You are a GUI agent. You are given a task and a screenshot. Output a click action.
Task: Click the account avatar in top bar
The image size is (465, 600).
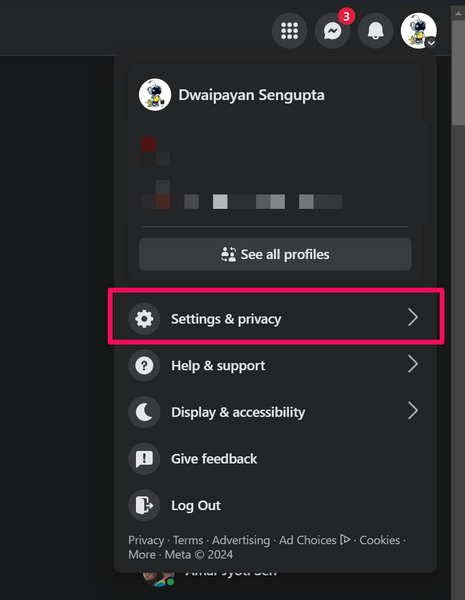(x=419, y=31)
